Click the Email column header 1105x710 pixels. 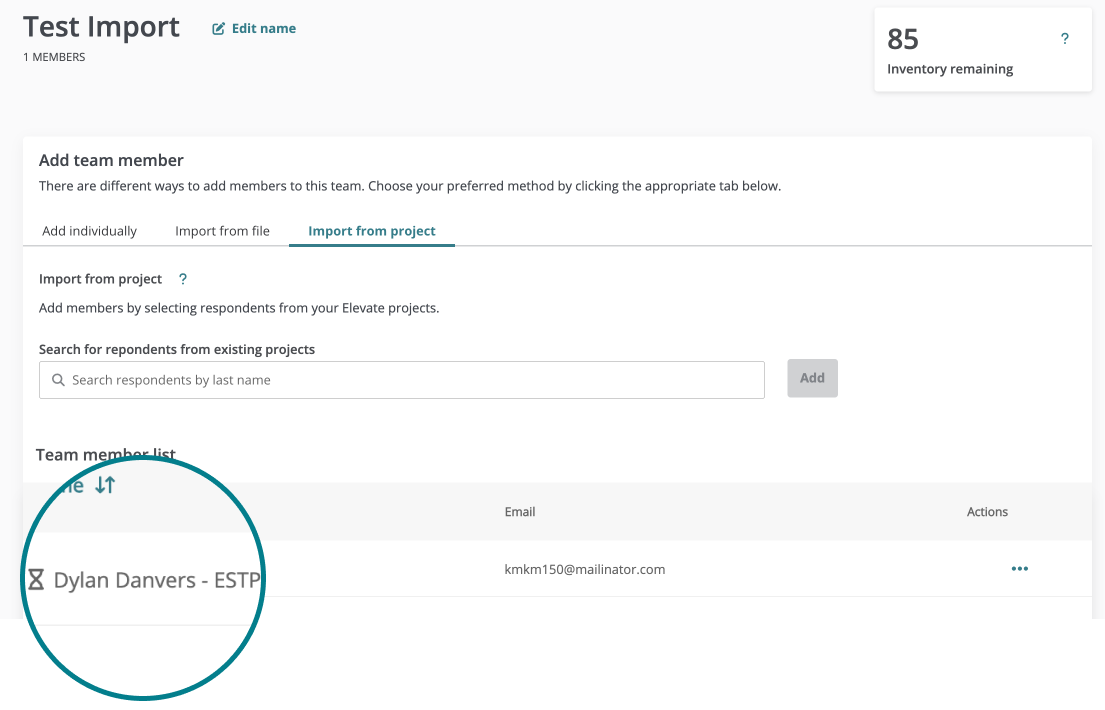click(520, 512)
